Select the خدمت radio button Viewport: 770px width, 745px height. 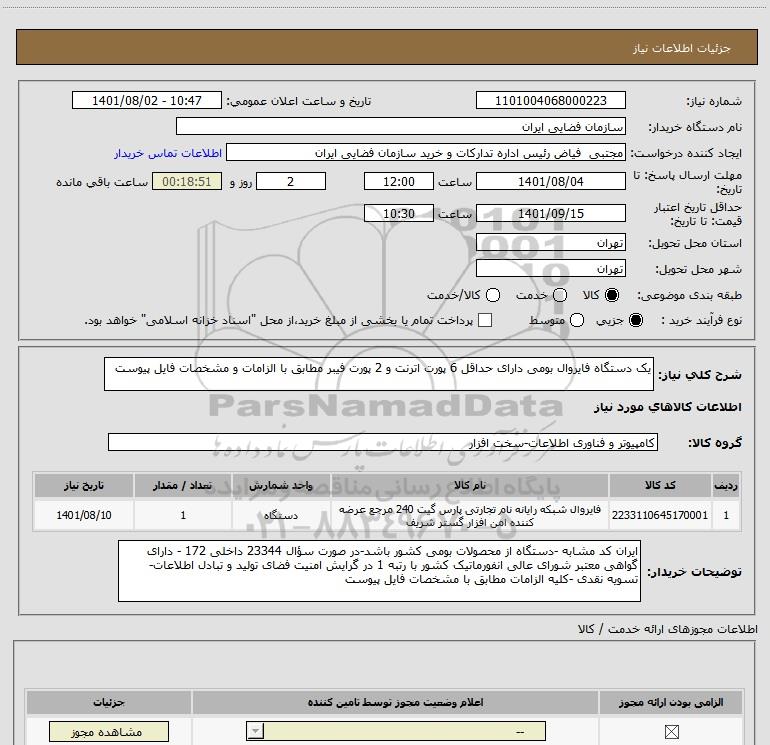click(560, 295)
